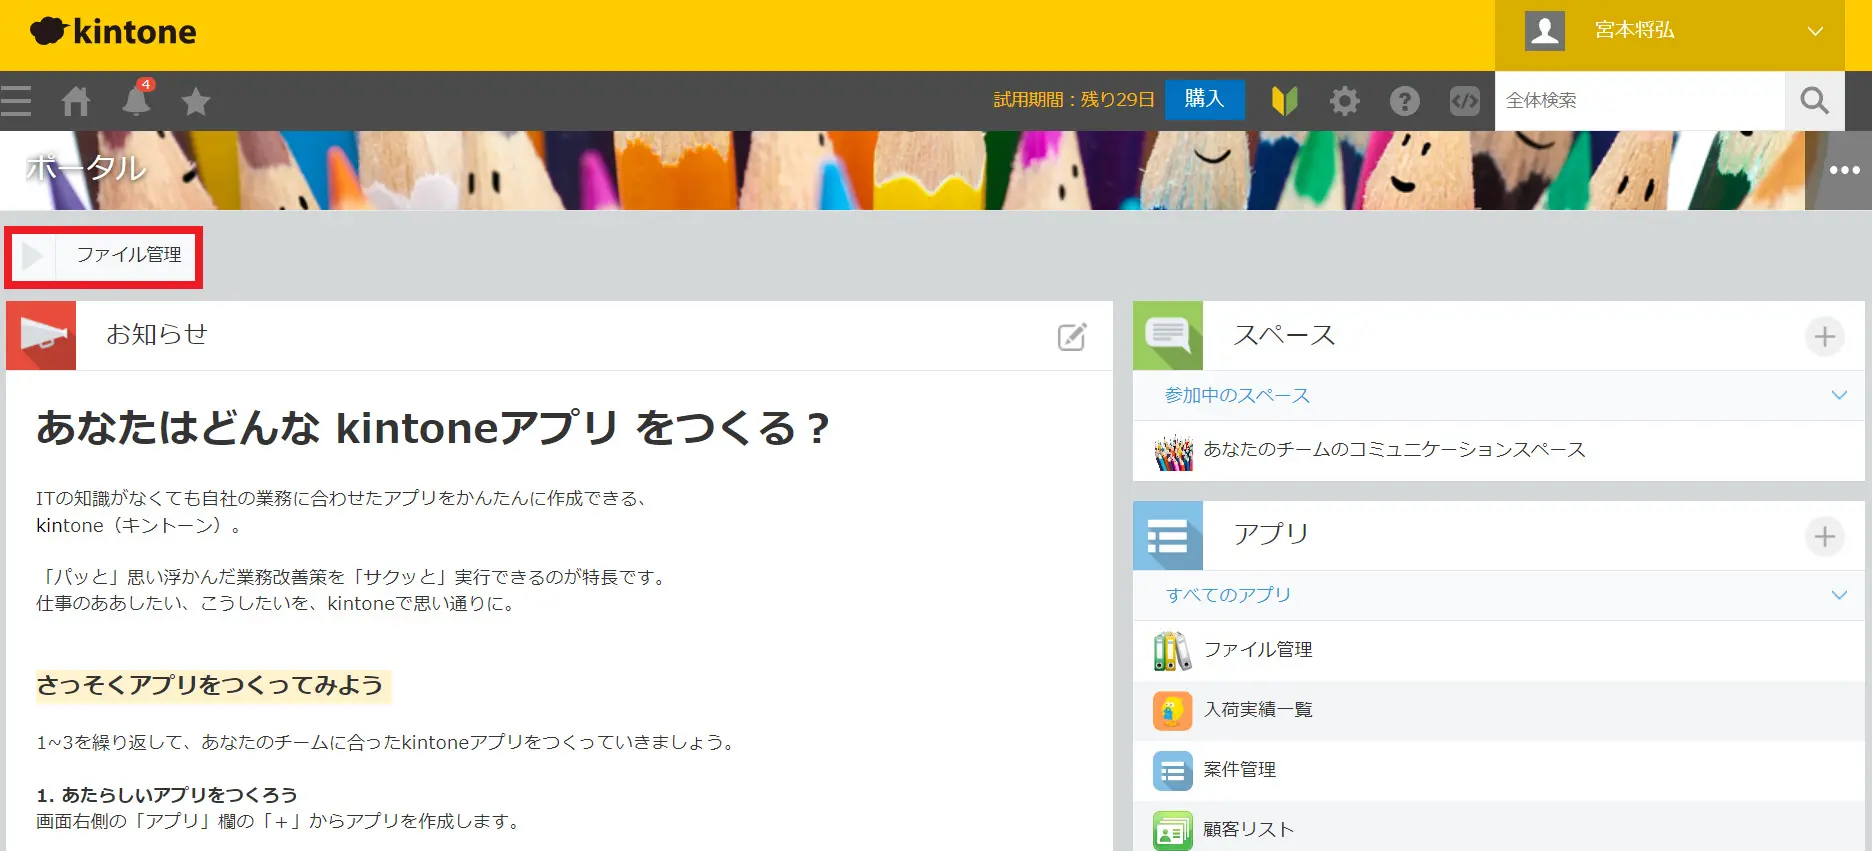Click the kintone logo

(113, 32)
